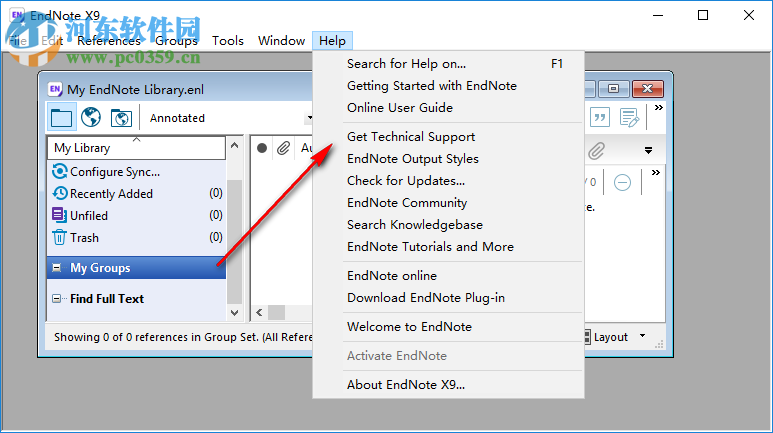Choose About EndNote X9...

tap(449, 385)
